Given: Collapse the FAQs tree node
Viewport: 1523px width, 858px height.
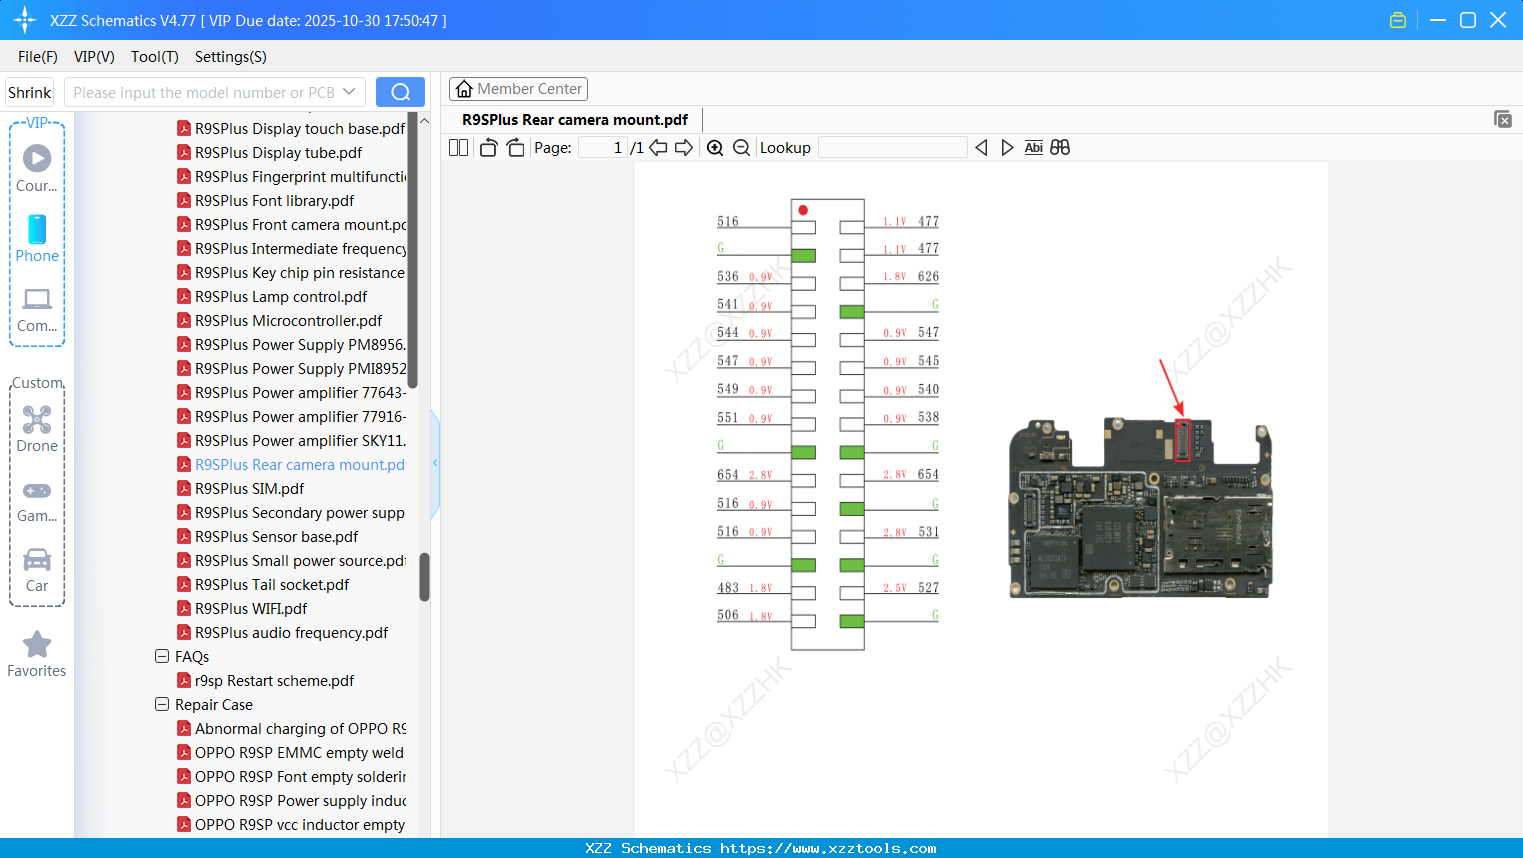Looking at the screenshot, I should (162, 657).
